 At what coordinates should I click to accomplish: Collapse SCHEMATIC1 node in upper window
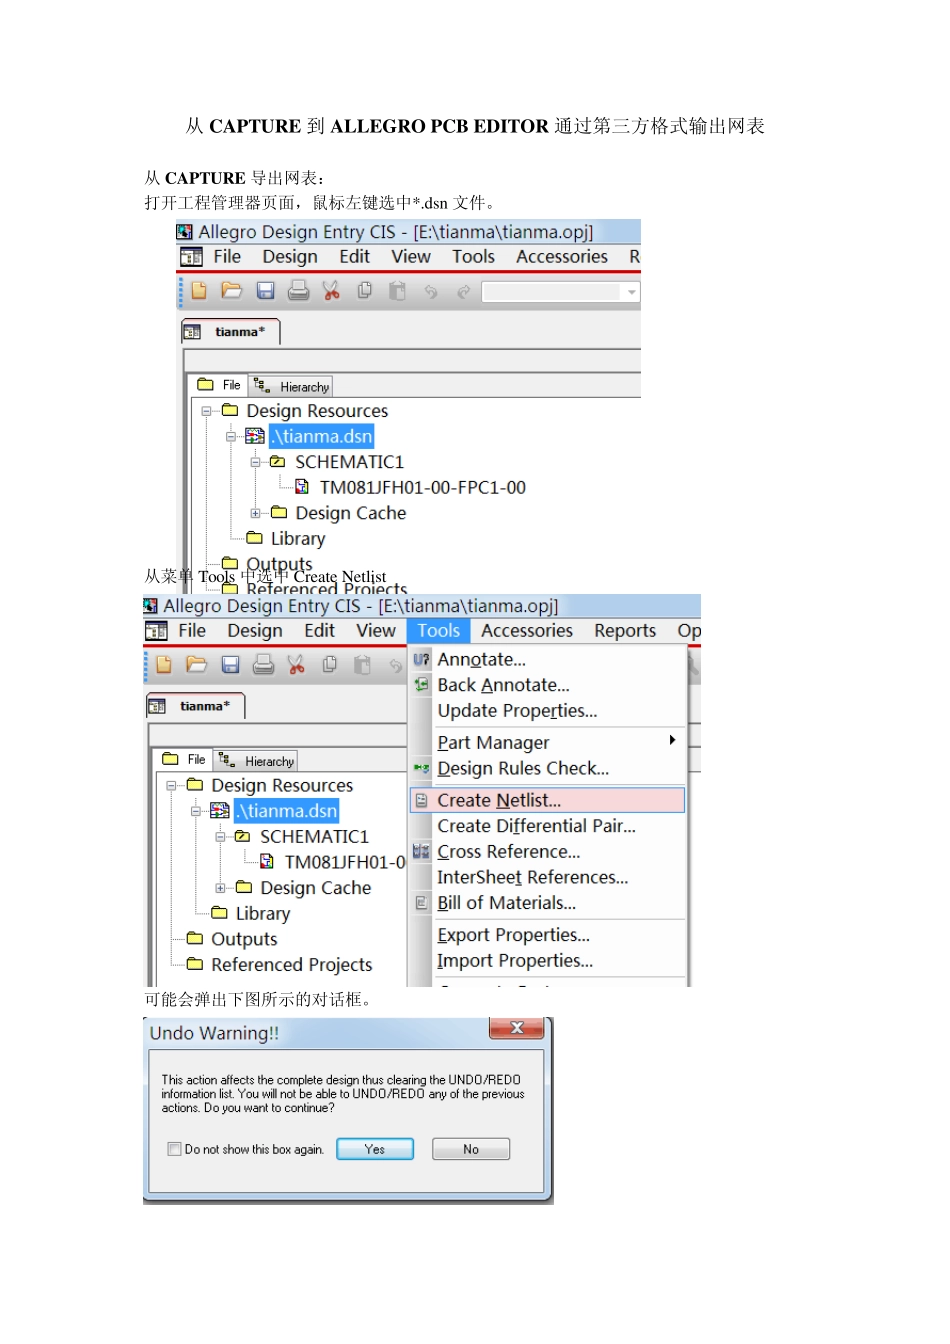click(255, 462)
